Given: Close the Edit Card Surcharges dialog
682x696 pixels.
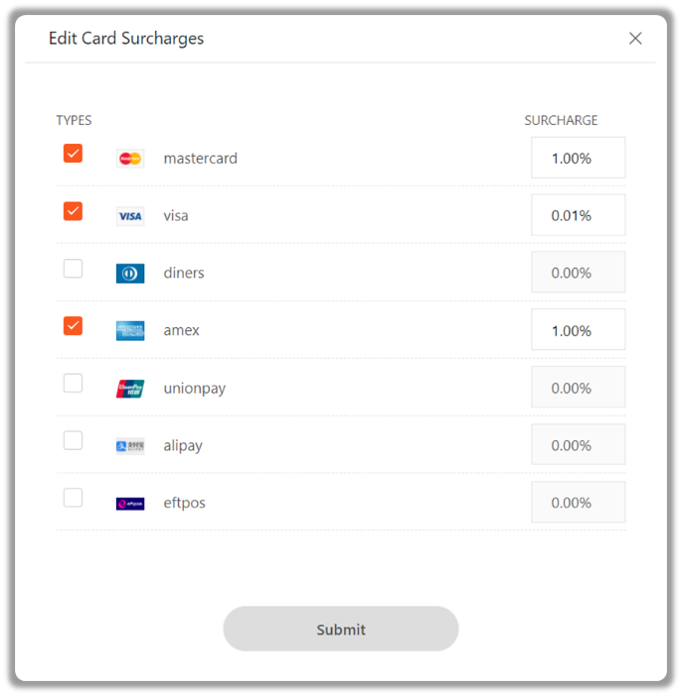Looking at the screenshot, I should pyautogui.click(x=635, y=39).
